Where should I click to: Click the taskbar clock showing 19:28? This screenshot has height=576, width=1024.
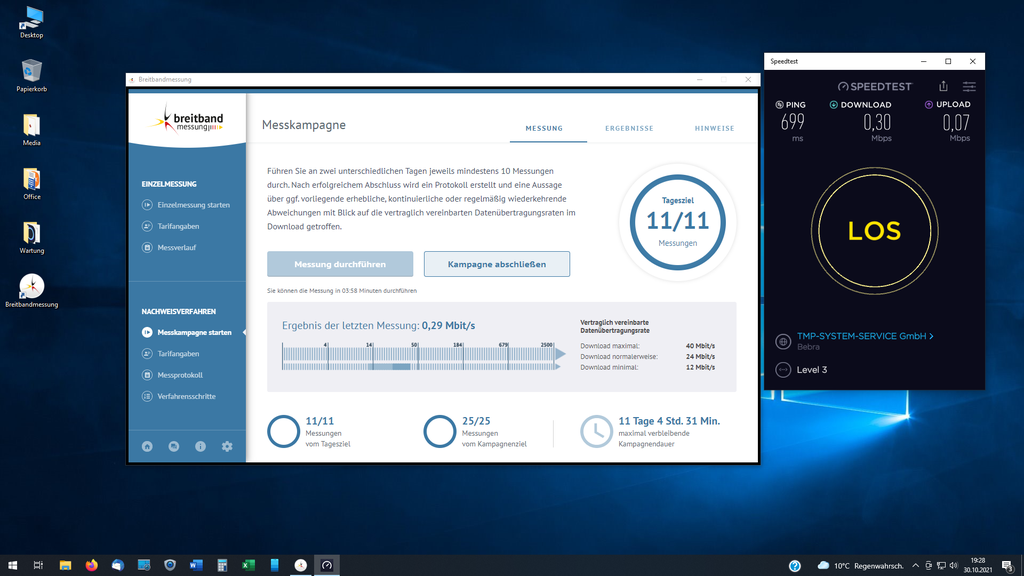pyautogui.click(x=978, y=566)
